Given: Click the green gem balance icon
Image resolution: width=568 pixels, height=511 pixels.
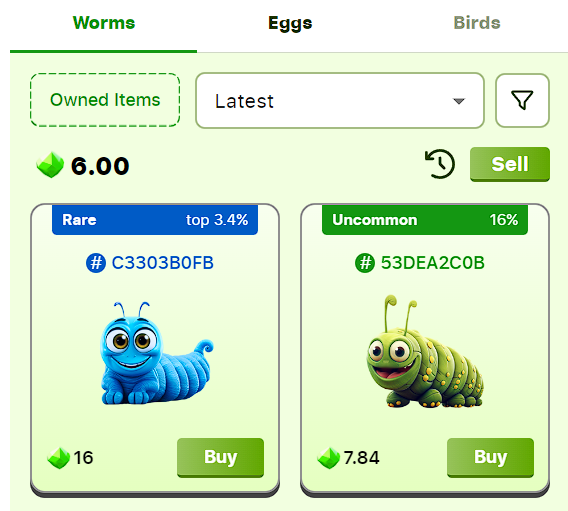Looking at the screenshot, I should coord(50,165).
